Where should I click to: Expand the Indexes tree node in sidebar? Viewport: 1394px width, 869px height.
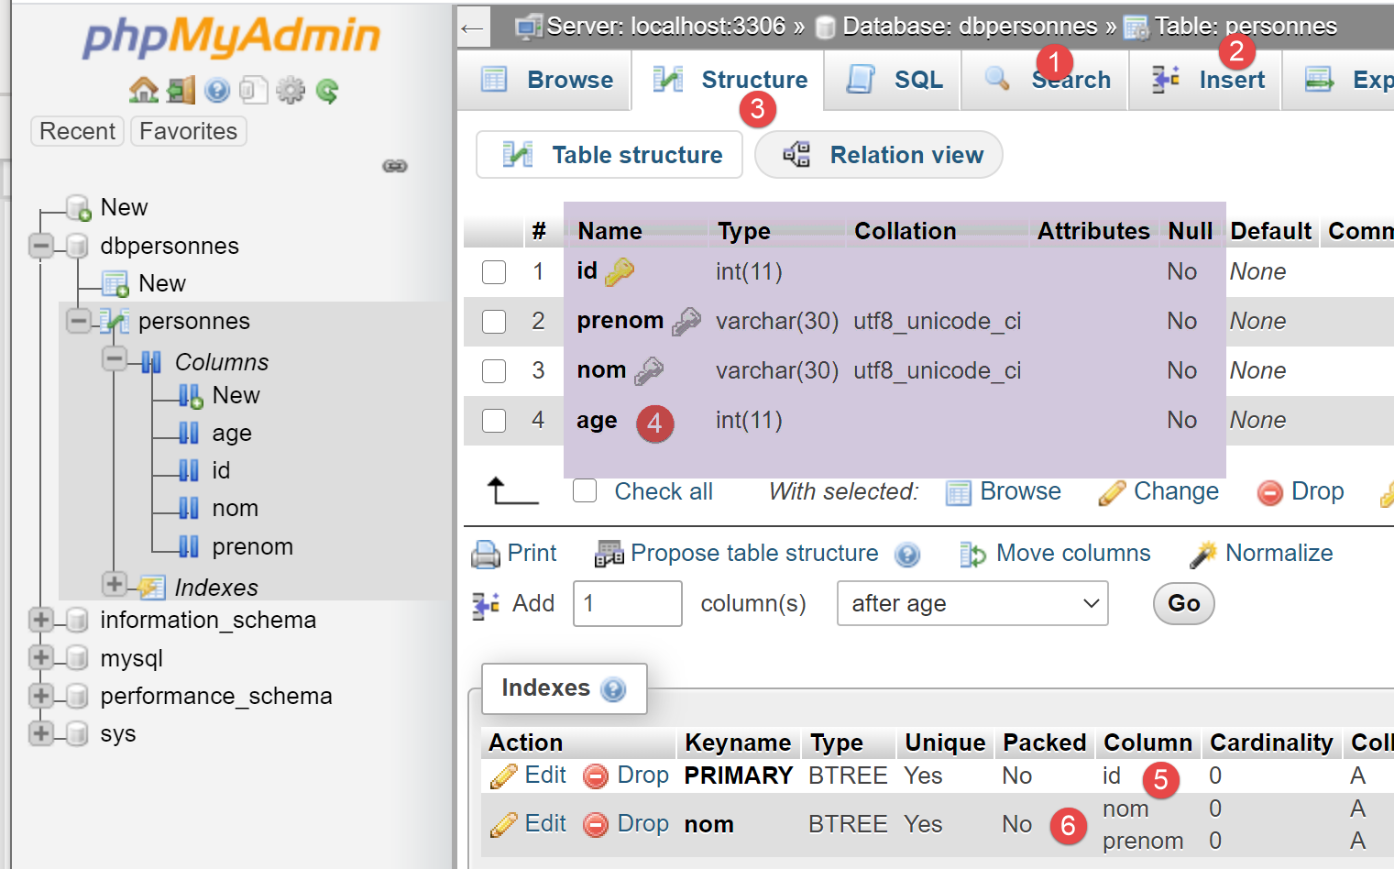(114, 584)
